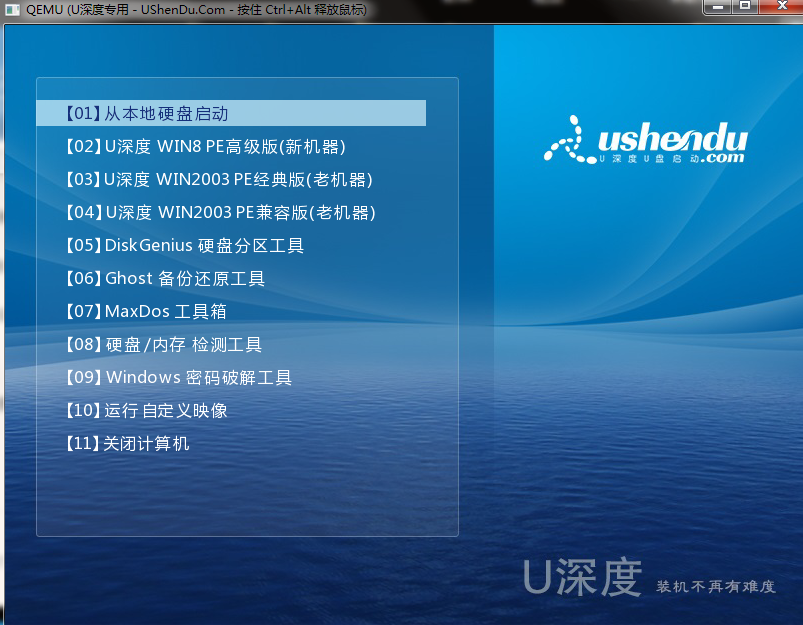This screenshot has height=625, width=803.
Task: Close the QEMU window
Action: click(783, 7)
